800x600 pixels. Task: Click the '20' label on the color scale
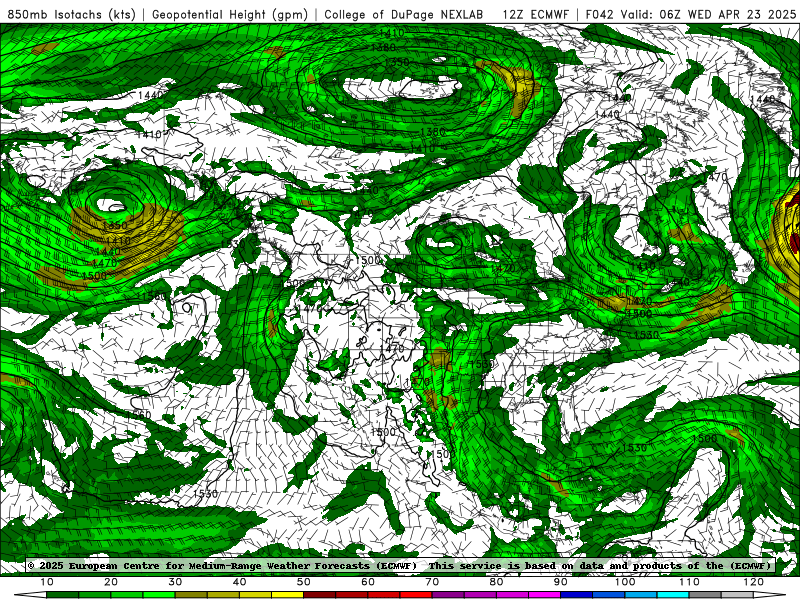[111, 582]
